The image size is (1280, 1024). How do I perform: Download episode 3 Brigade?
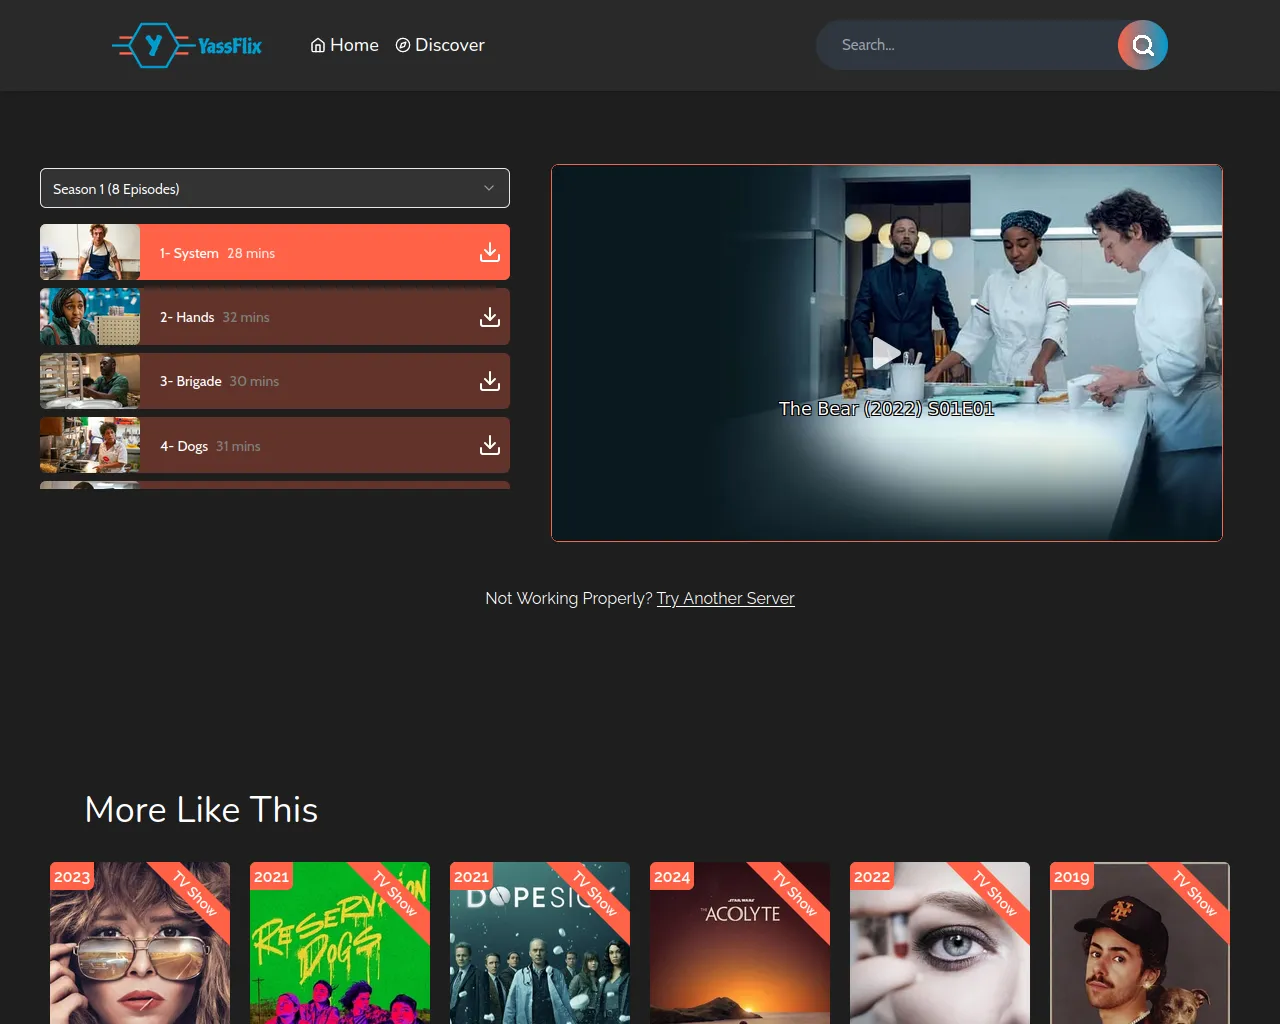(x=489, y=381)
